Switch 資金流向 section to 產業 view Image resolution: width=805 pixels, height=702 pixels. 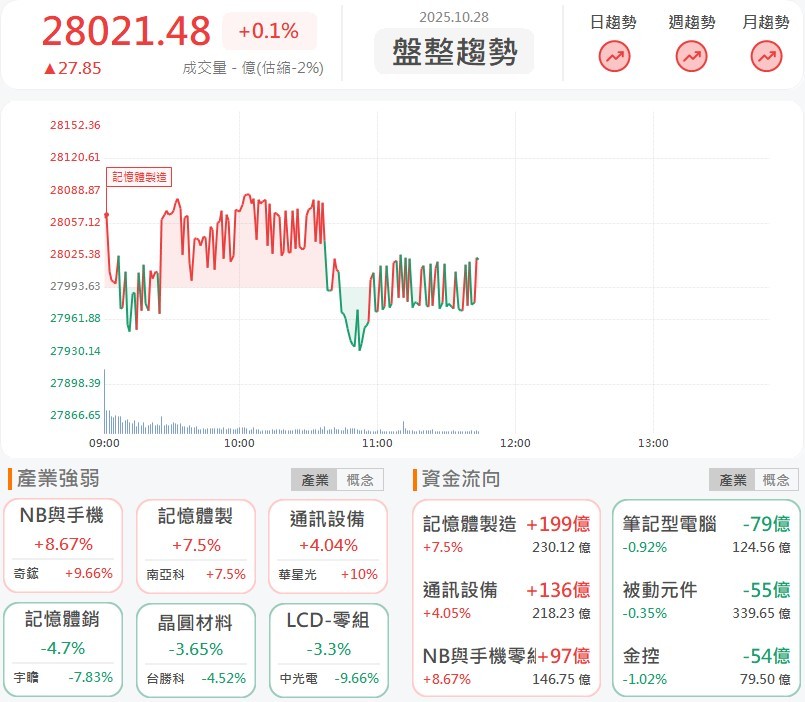coord(732,480)
